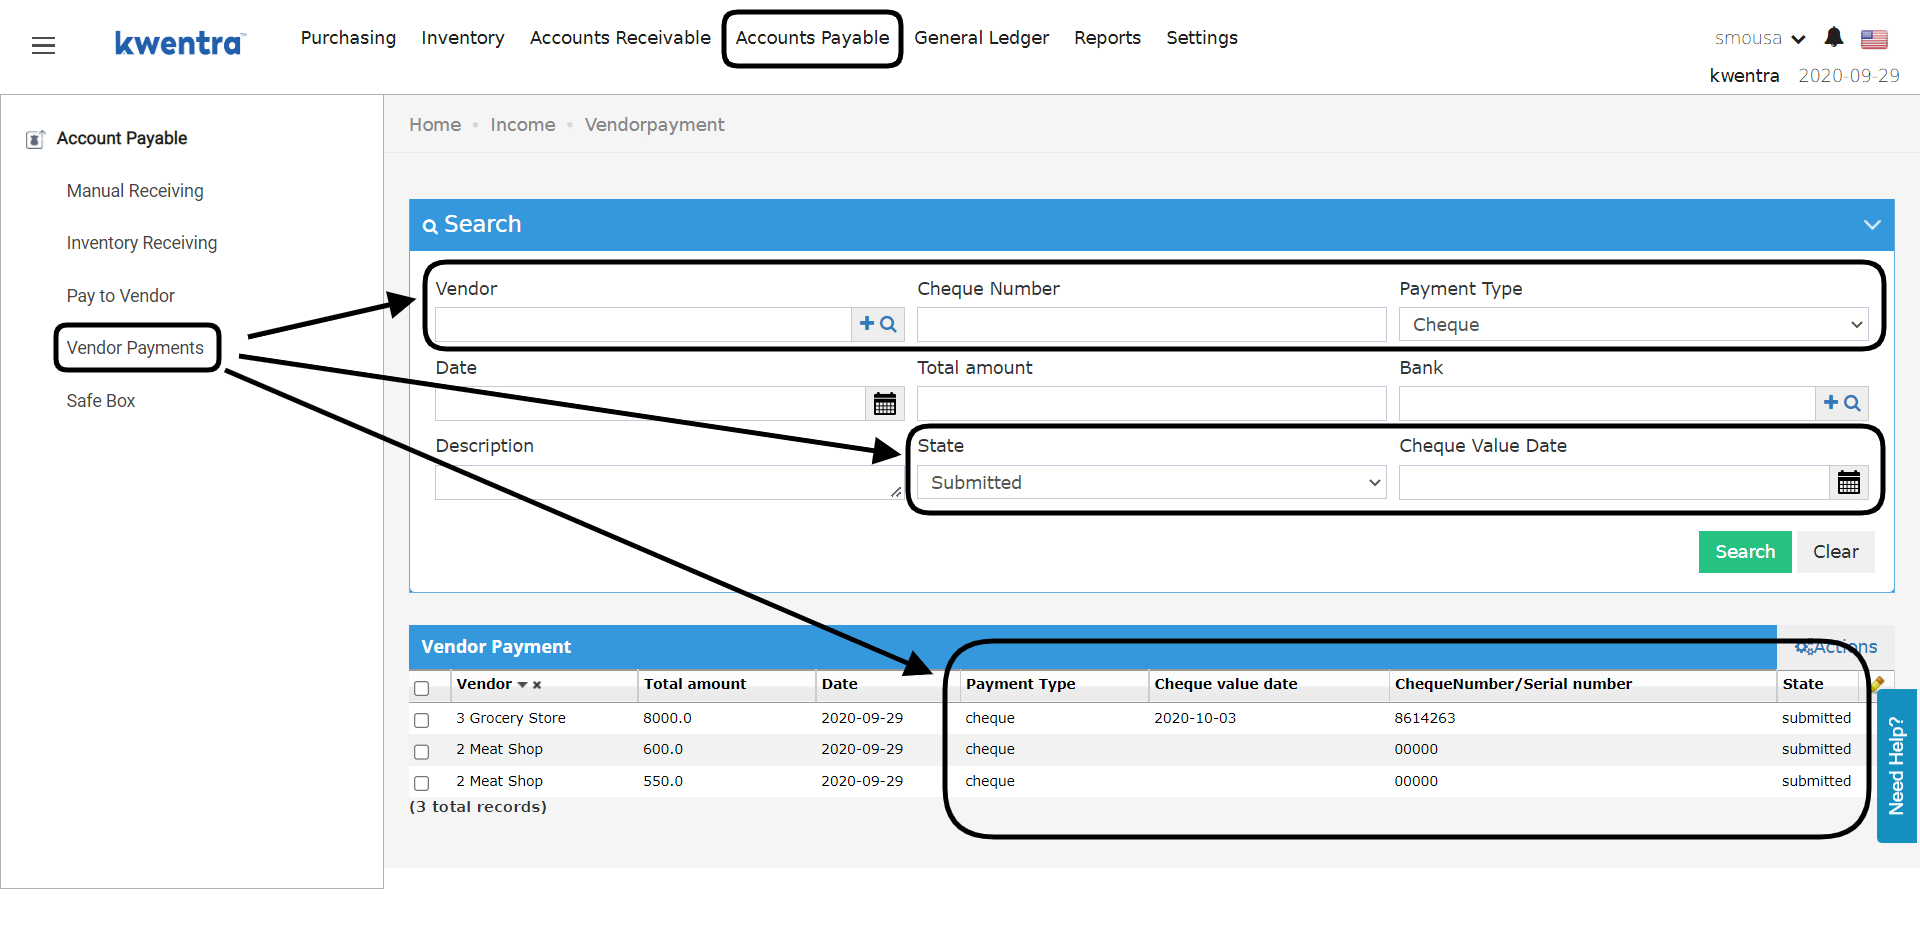Open the Cheque Value Date calendar picker
This screenshot has height=943, width=1920.
(1849, 483)
